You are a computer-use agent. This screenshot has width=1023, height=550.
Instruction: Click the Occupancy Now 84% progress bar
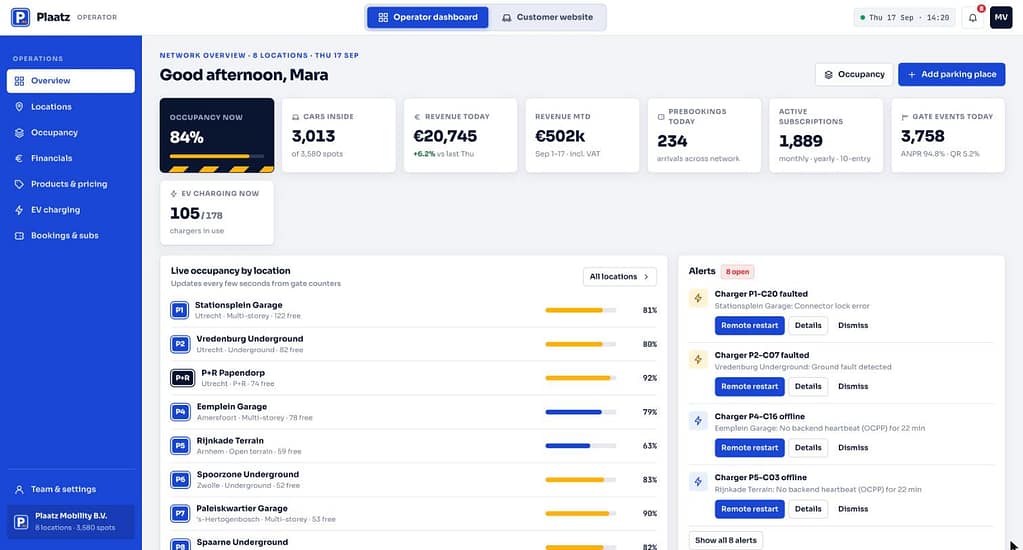(217, 157)
